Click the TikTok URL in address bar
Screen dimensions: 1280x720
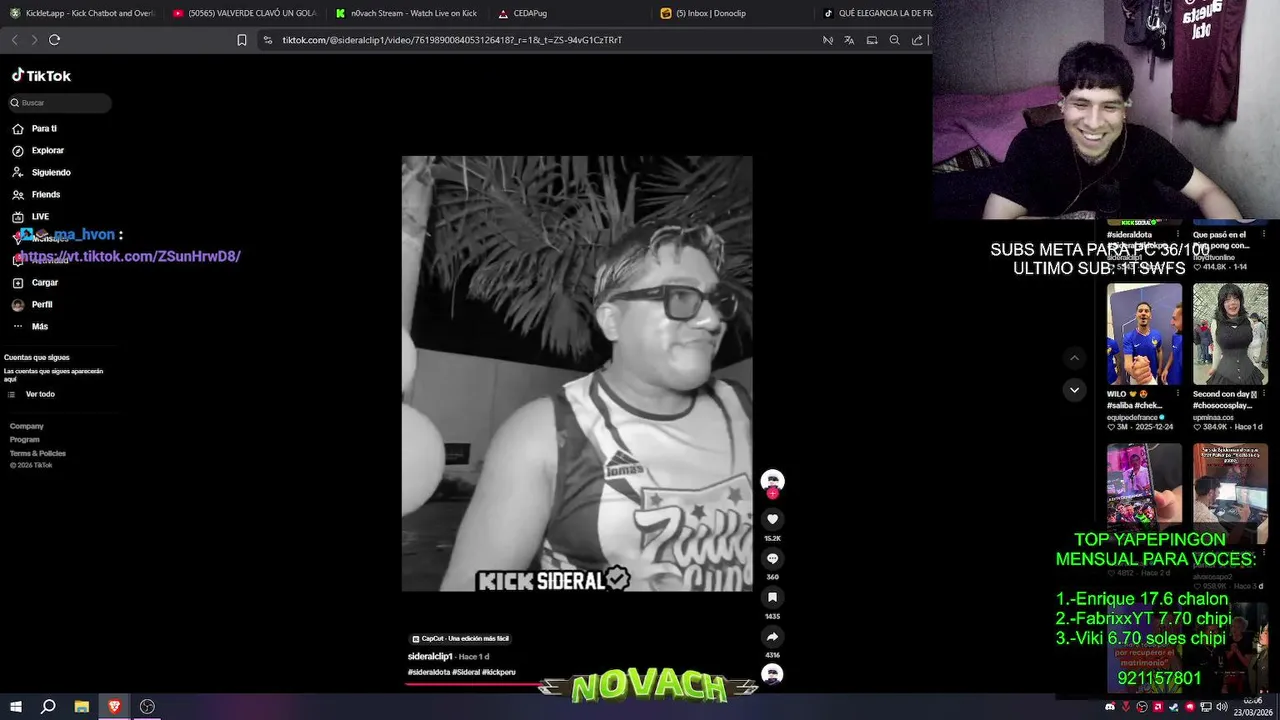(x=452, y=40)
